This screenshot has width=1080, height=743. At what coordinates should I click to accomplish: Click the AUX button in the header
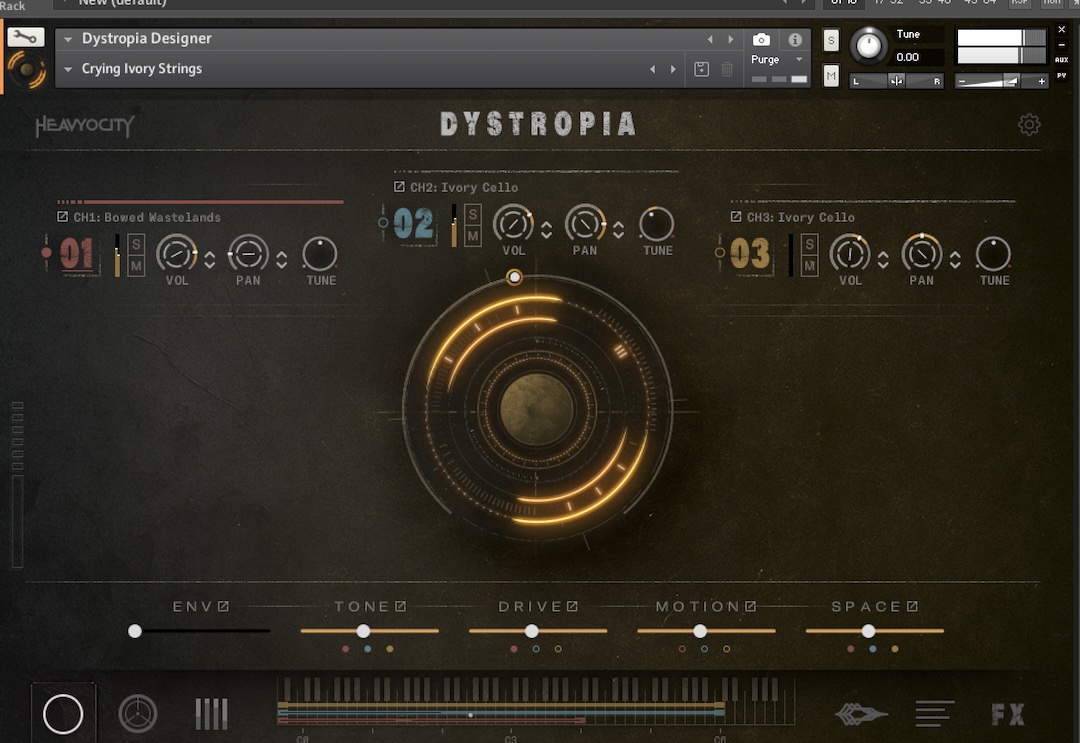1062,59
